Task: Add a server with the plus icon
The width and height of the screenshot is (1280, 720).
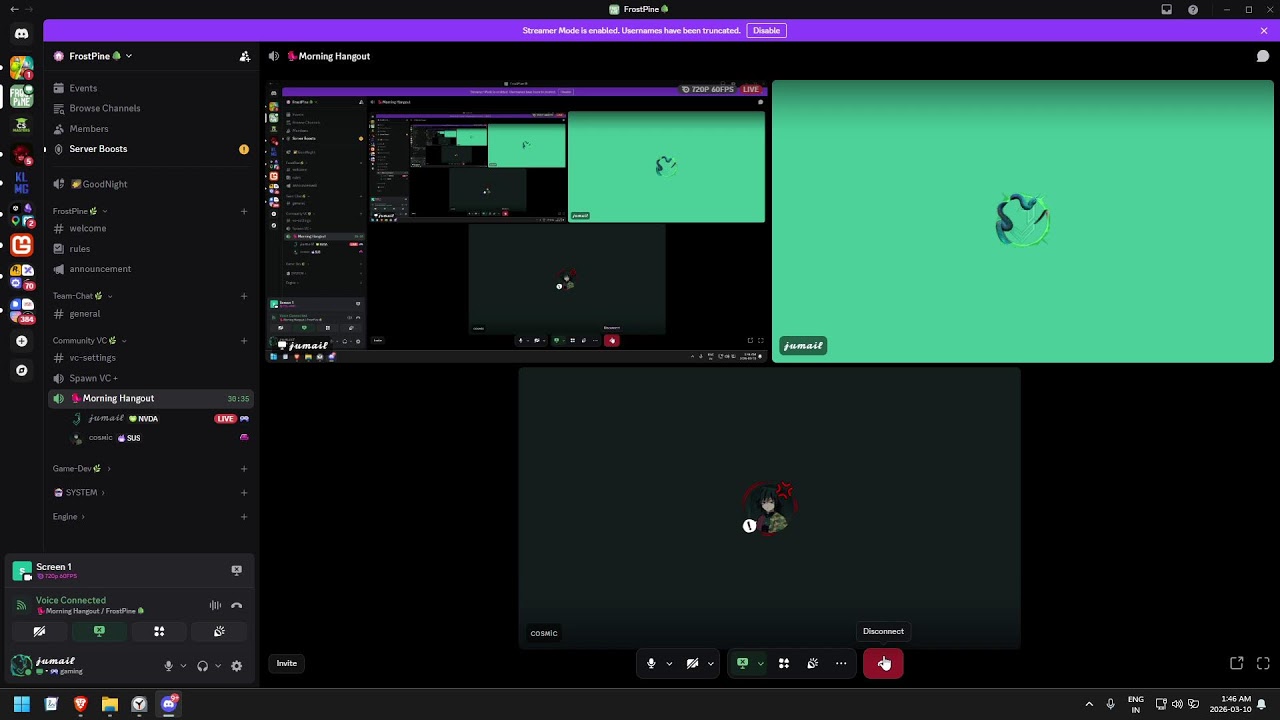Action: click(x=21, y=341)
